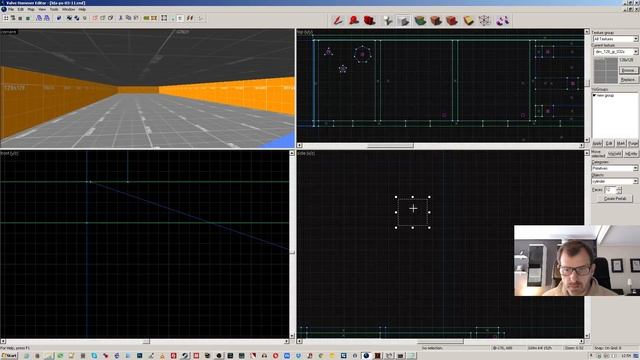The width and height of the screenshot is (640, 360).
Task: Toggle the 3D grid display
Action: 13,18
